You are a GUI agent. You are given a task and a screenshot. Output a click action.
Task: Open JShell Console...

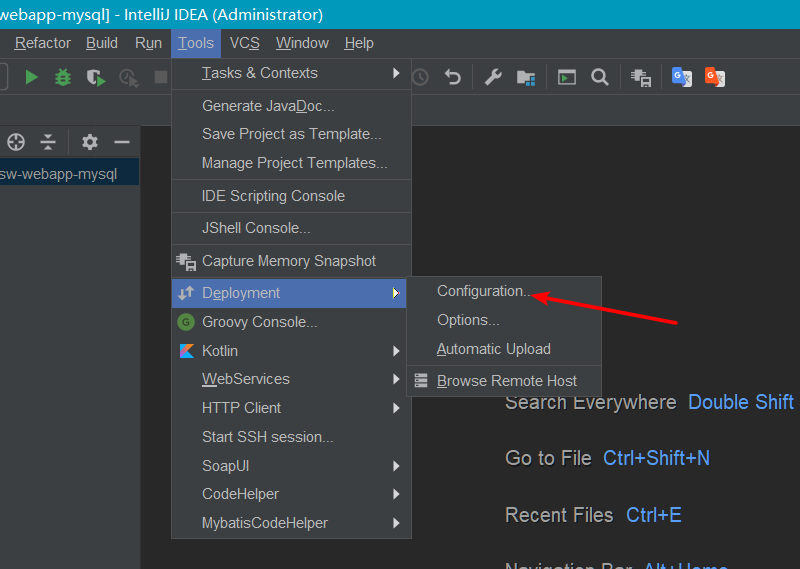pyautogui.click(x=291, y=228)
